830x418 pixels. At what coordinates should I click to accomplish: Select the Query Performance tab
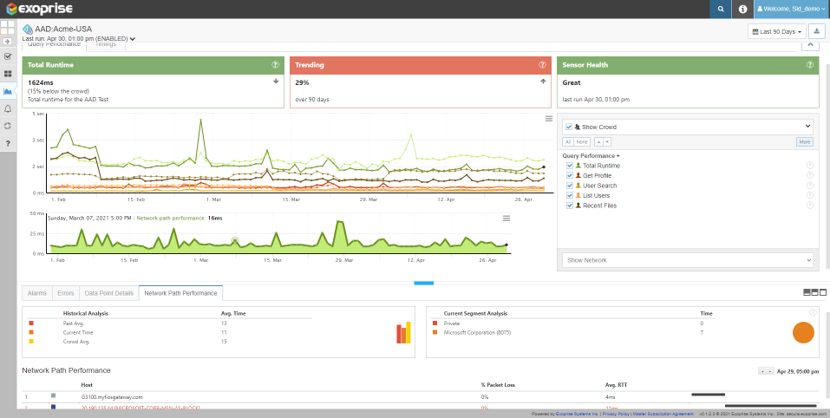54,45
